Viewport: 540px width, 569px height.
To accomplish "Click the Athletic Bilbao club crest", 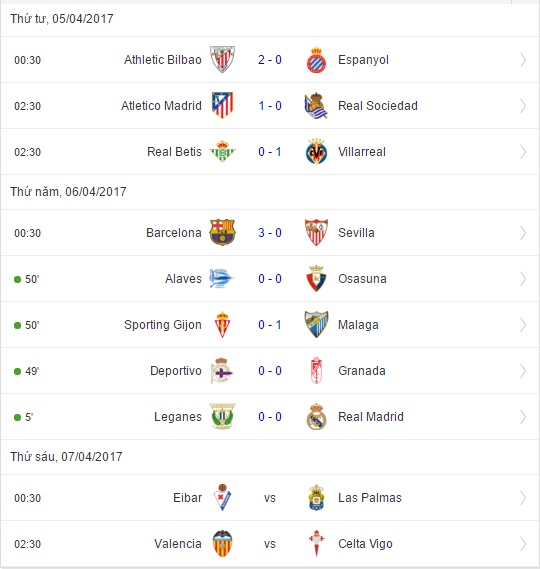I will tap(222, 60).
